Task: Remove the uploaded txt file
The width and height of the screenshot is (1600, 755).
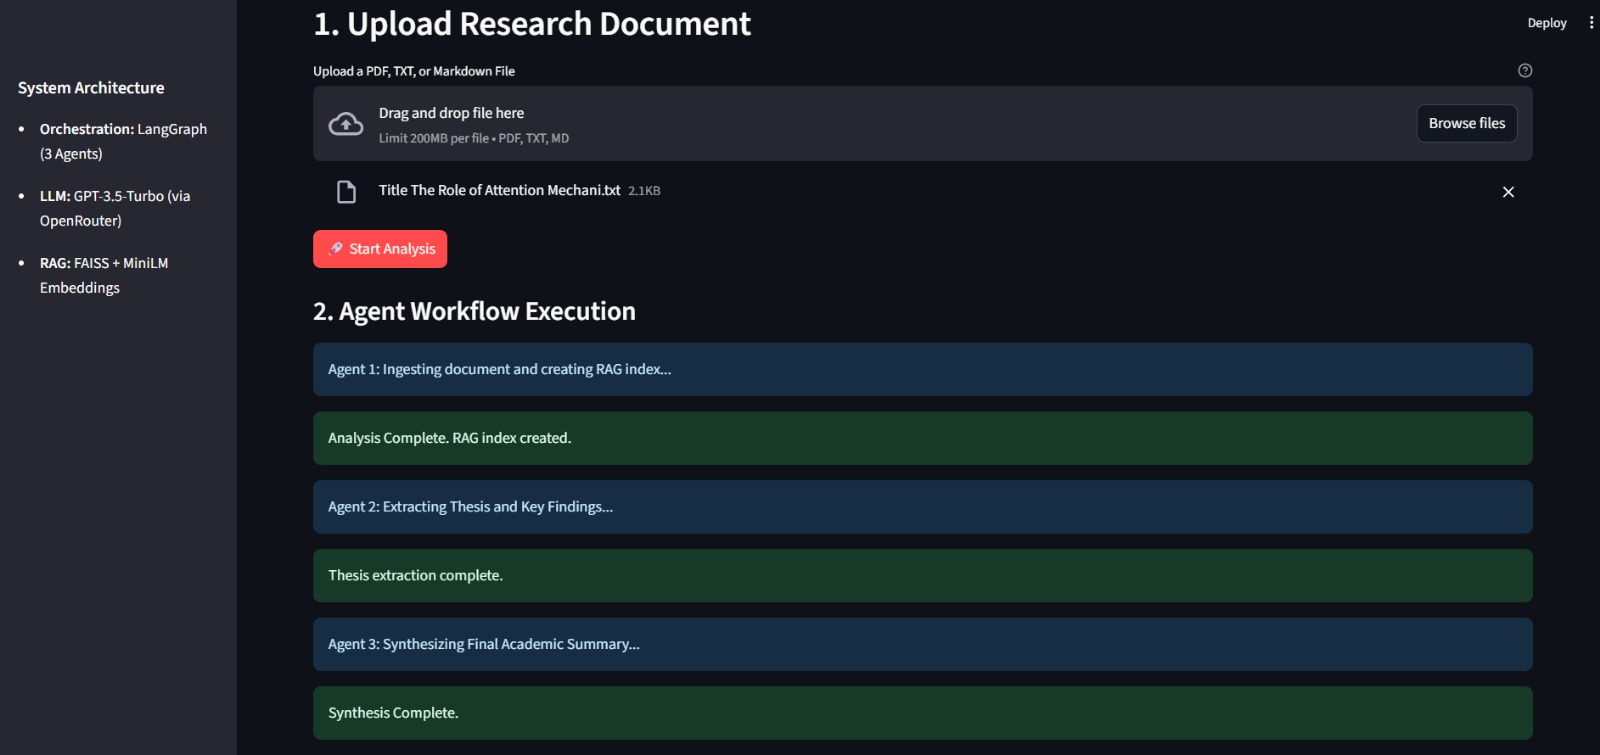Action: 1508,192
